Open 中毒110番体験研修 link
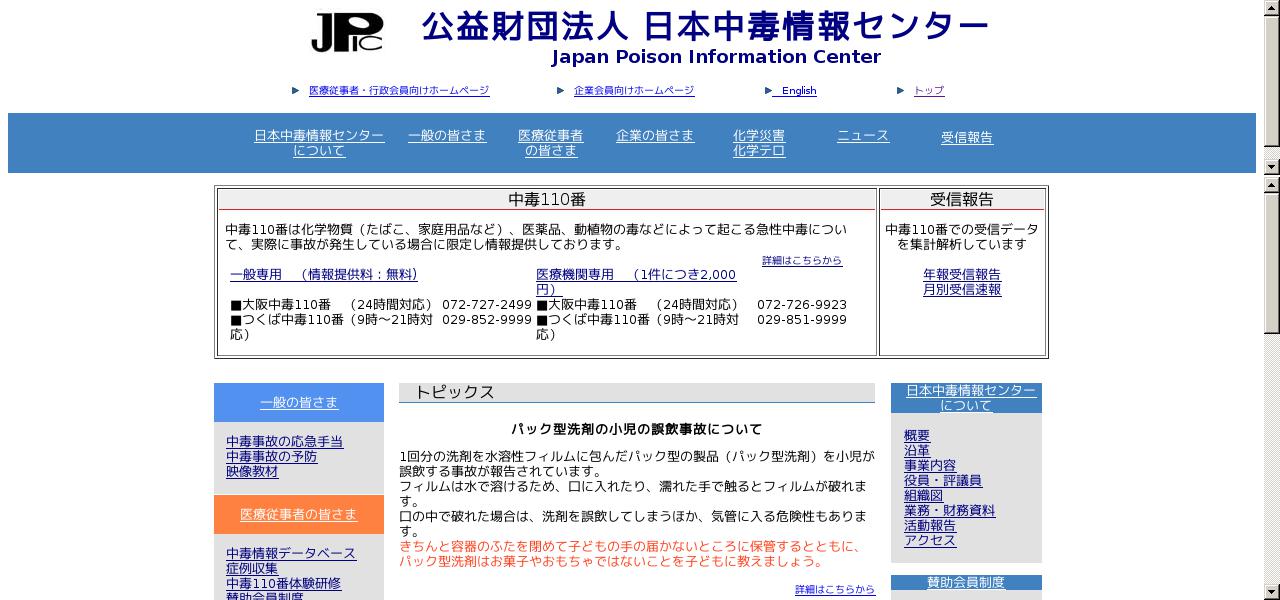The height and width of the screenshot is (600, 1280). click(x=284, y=584)
